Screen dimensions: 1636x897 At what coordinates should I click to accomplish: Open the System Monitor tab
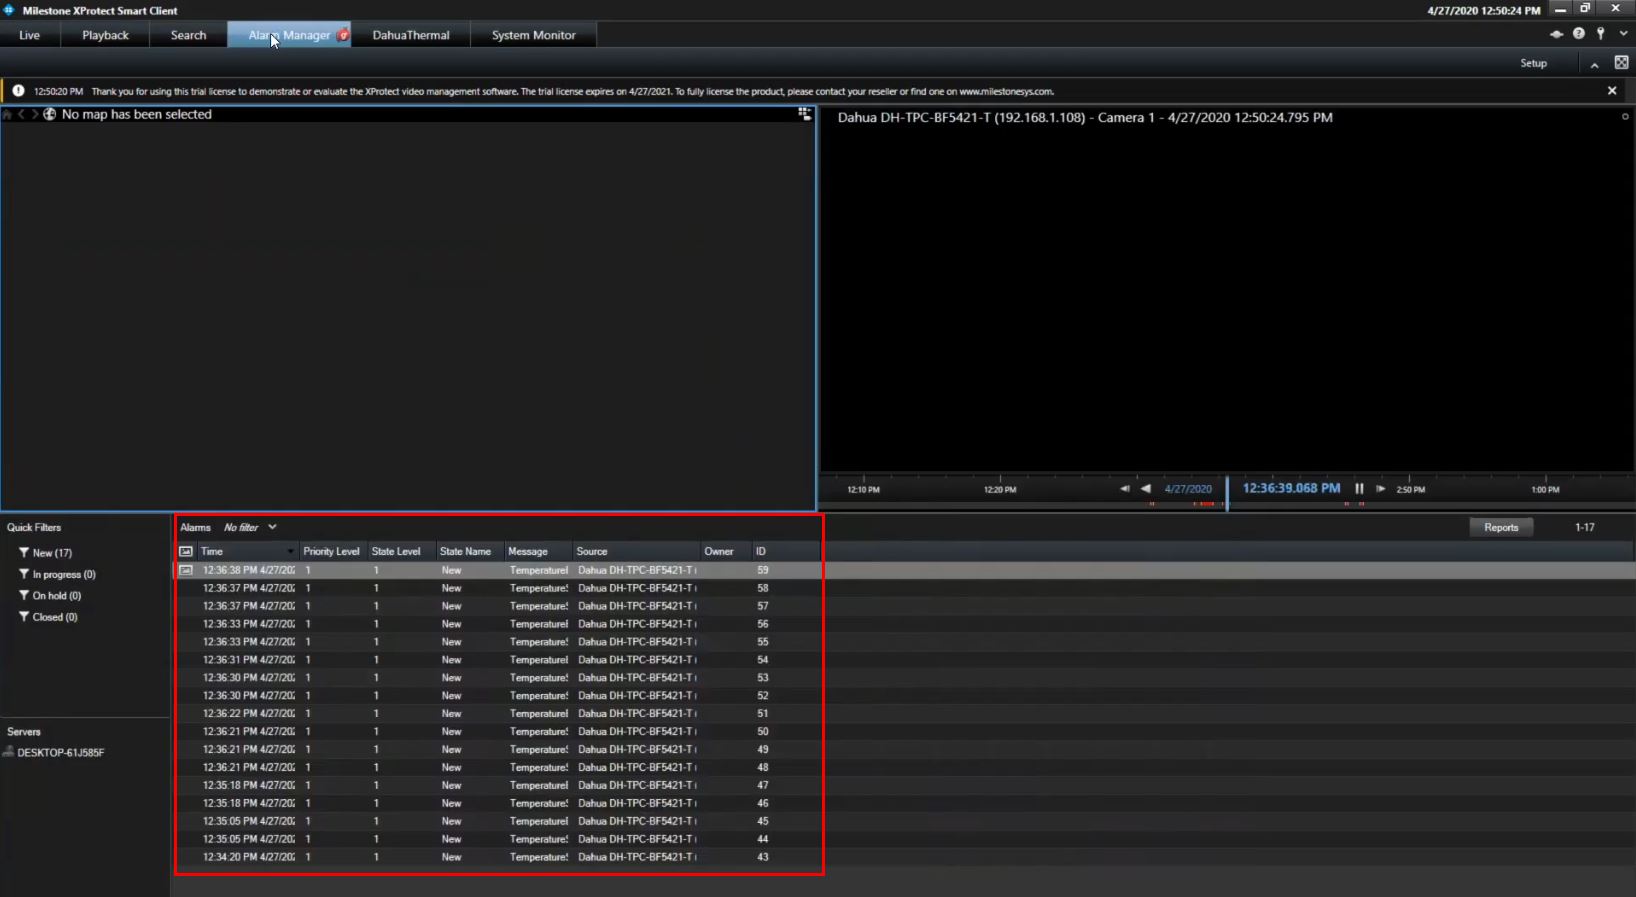tap(533, 35)
